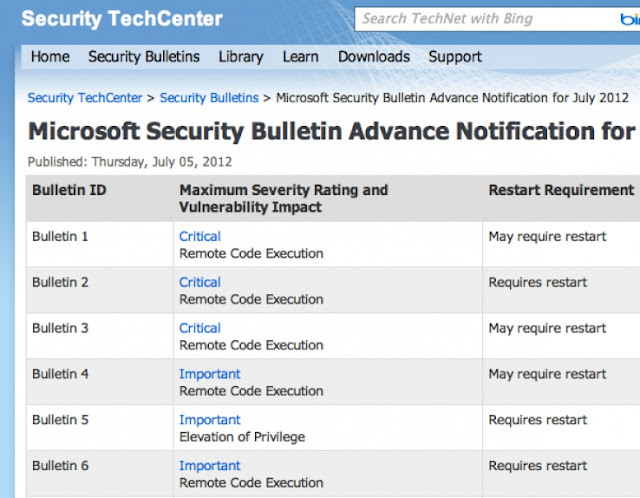The width and height of the screenshot is (640, 498).
Task: Open the Home menu item
Action: click(x=50, y=56)
